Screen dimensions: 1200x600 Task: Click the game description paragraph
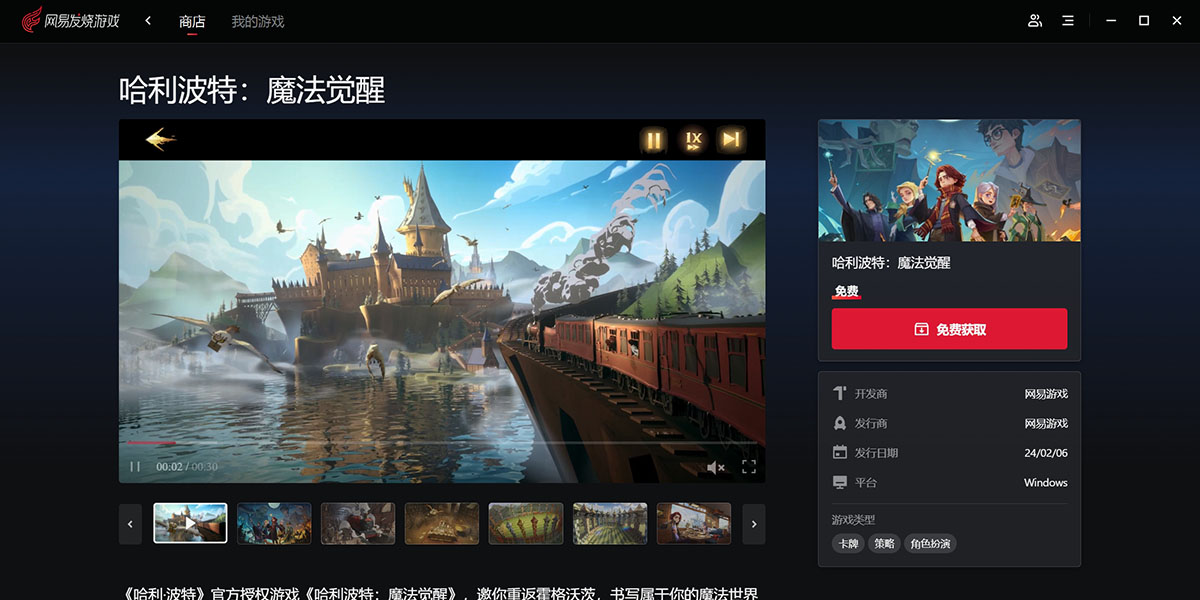[x=441, y=592]
